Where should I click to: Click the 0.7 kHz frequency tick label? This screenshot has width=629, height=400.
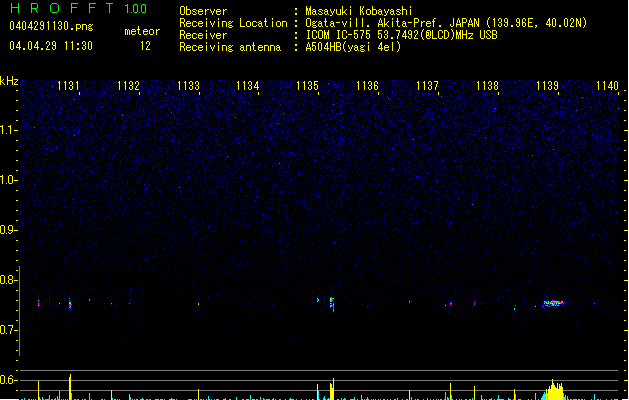tap(9, 330)
